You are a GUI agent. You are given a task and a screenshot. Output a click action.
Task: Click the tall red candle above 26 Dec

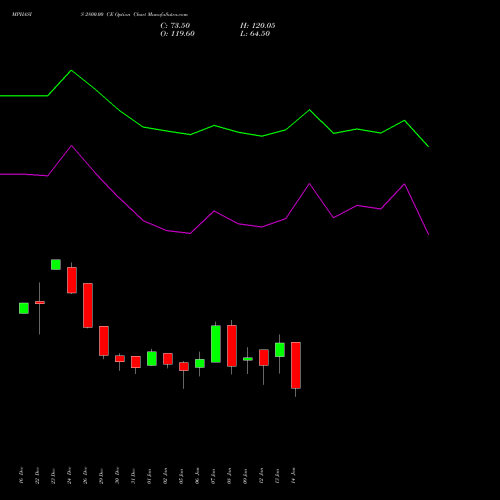88,305
